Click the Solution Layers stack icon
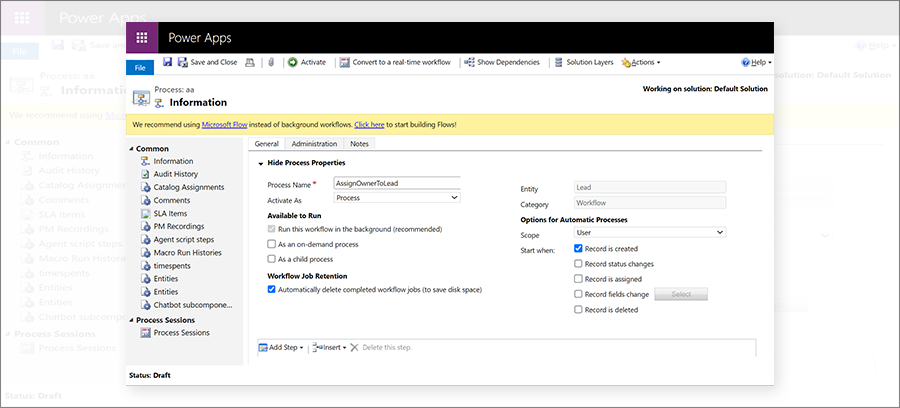900x408 pixels. tap(558, 63)
